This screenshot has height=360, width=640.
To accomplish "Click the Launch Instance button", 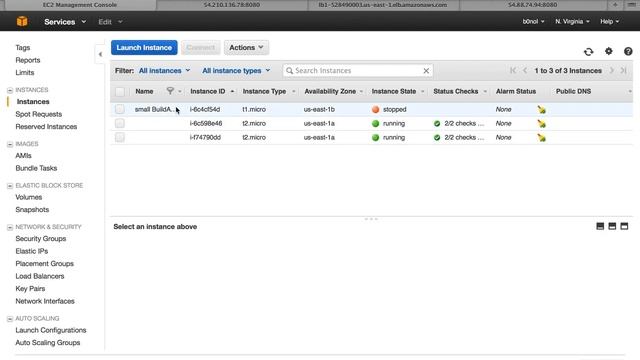I will (x=144, y=47).
